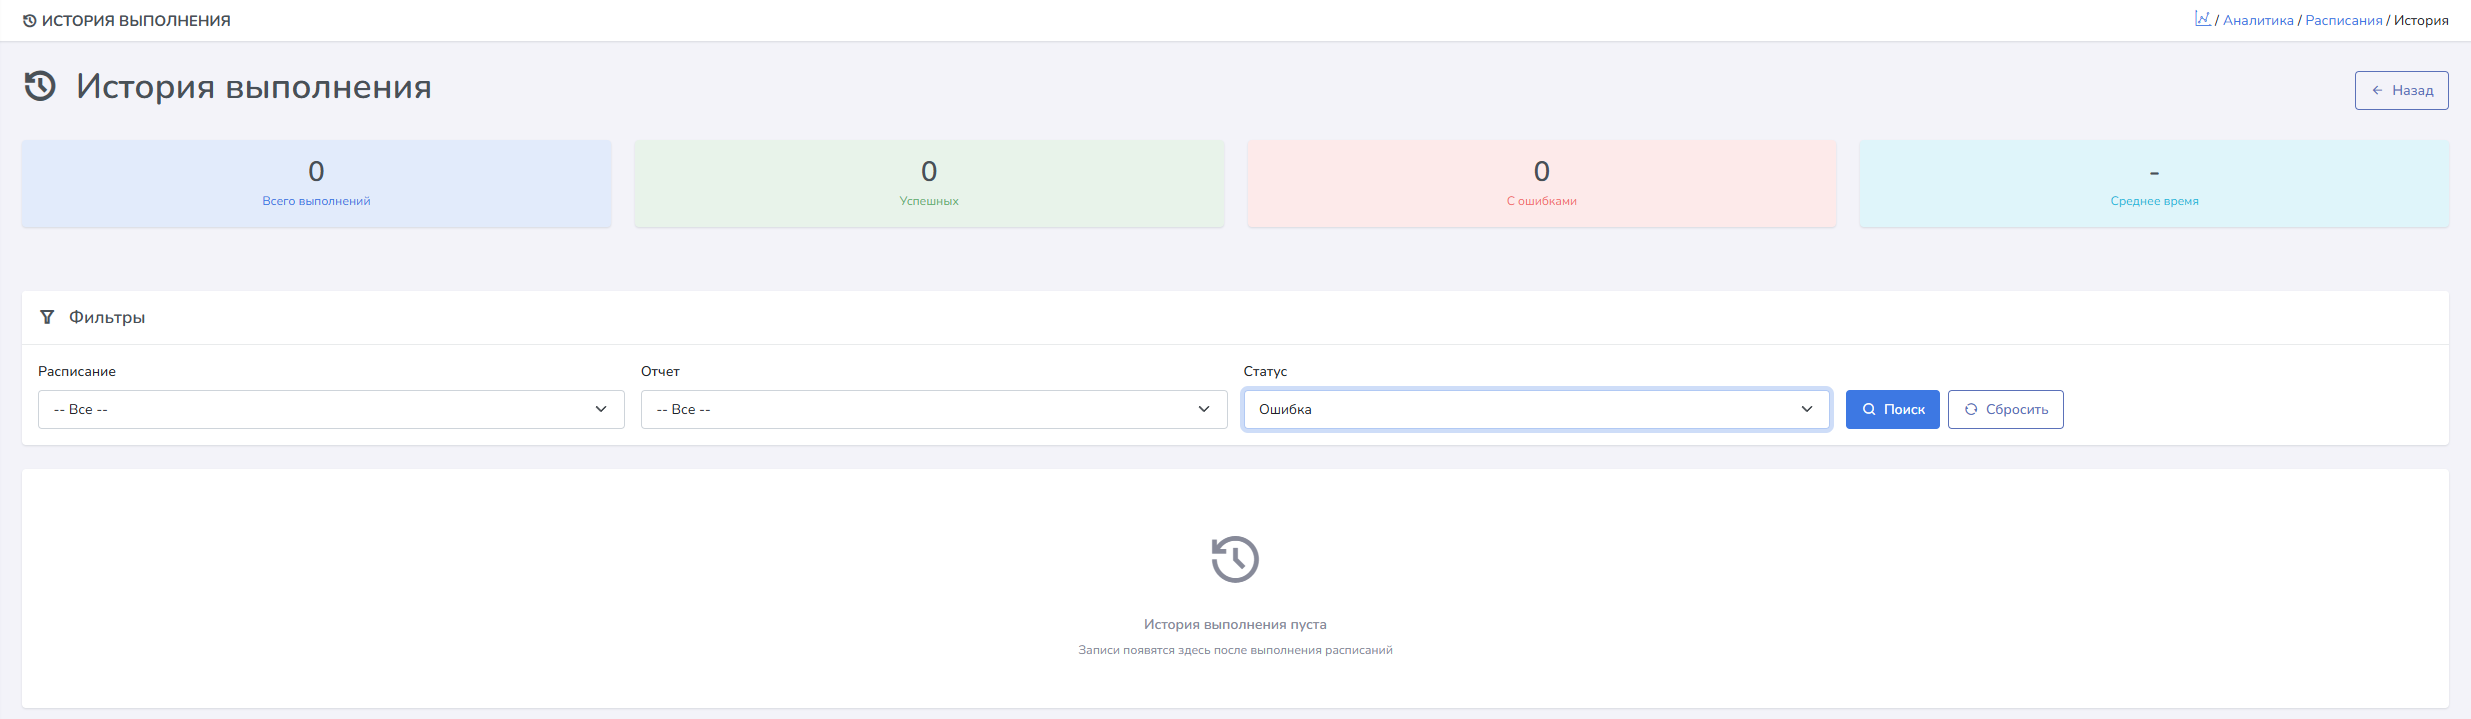2471x719 pixels.
Task: Click the green Успешных stat card
Action: pos(929,184)
